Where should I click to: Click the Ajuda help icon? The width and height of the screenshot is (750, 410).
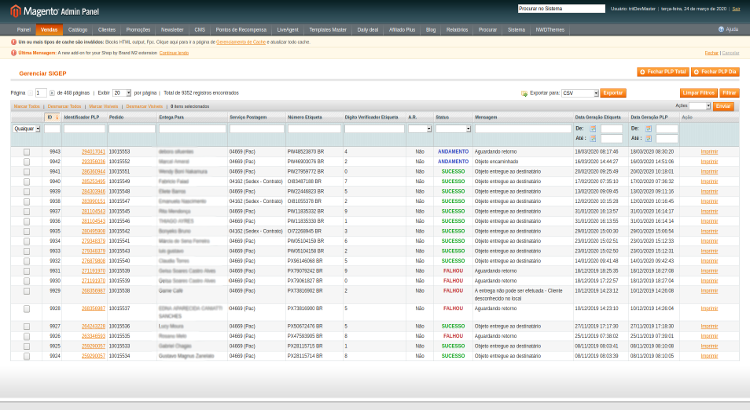[721, 30]
